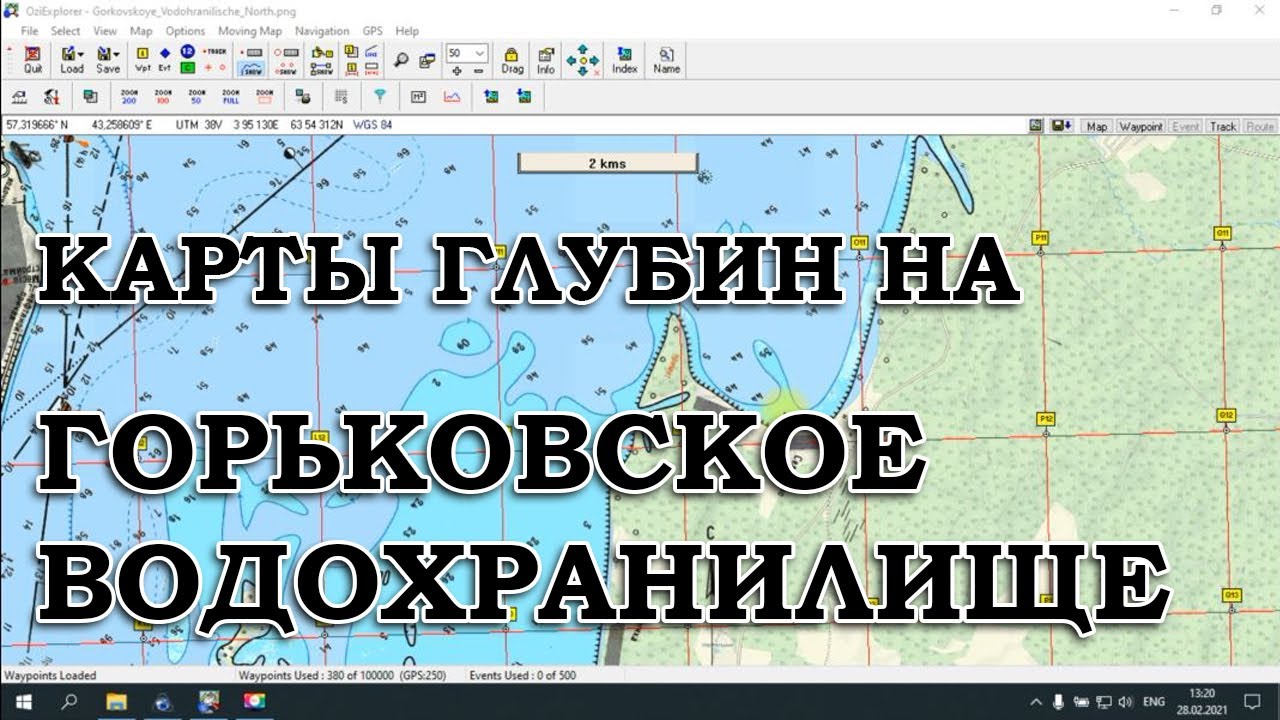This screenshot has height=720, width=1280.
Task: Select the Evt event placement tool
Action: point(165,60)
